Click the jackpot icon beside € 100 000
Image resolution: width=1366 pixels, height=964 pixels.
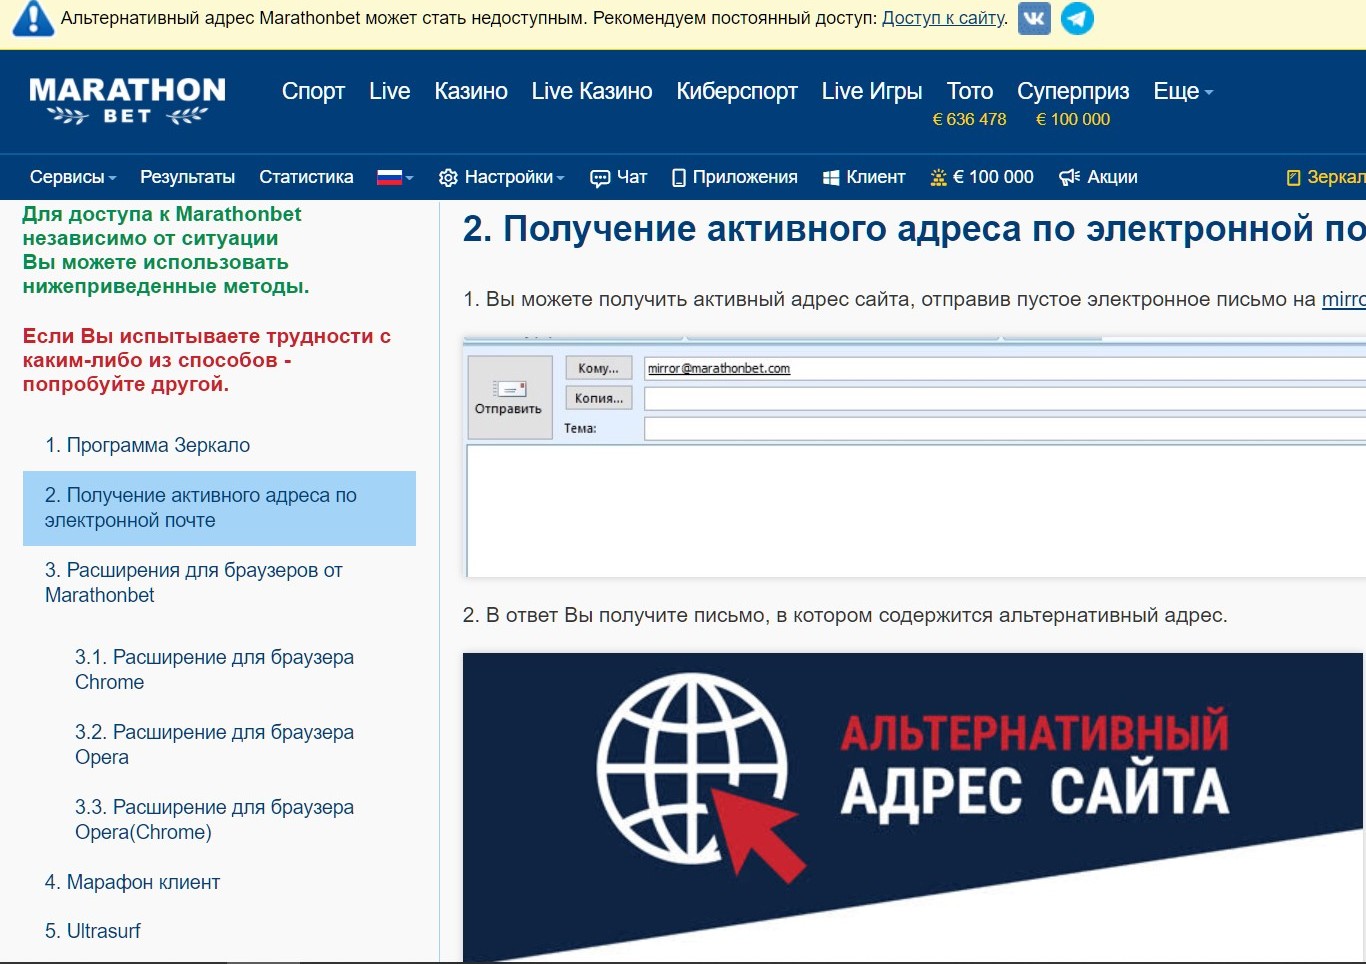(938, 178)
